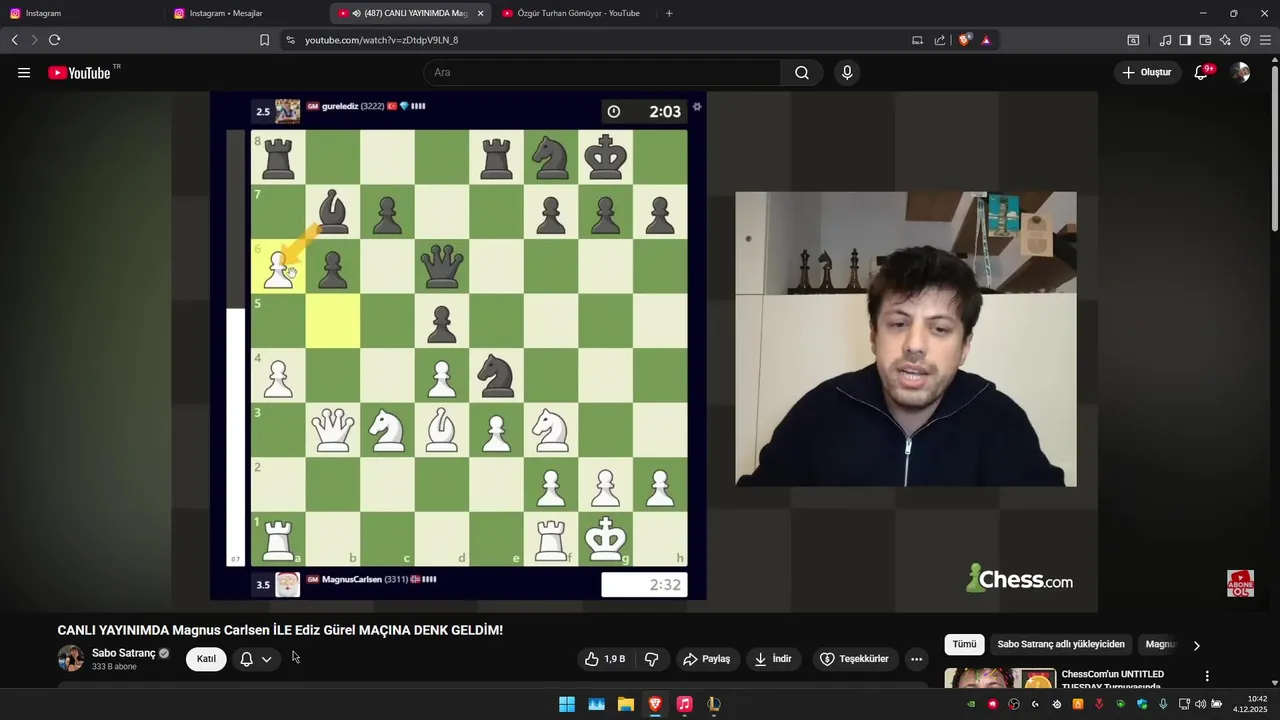This screenshot has width=1280, height=720.
Task: Select the Tümü filter chip
Action: (964, 645)
